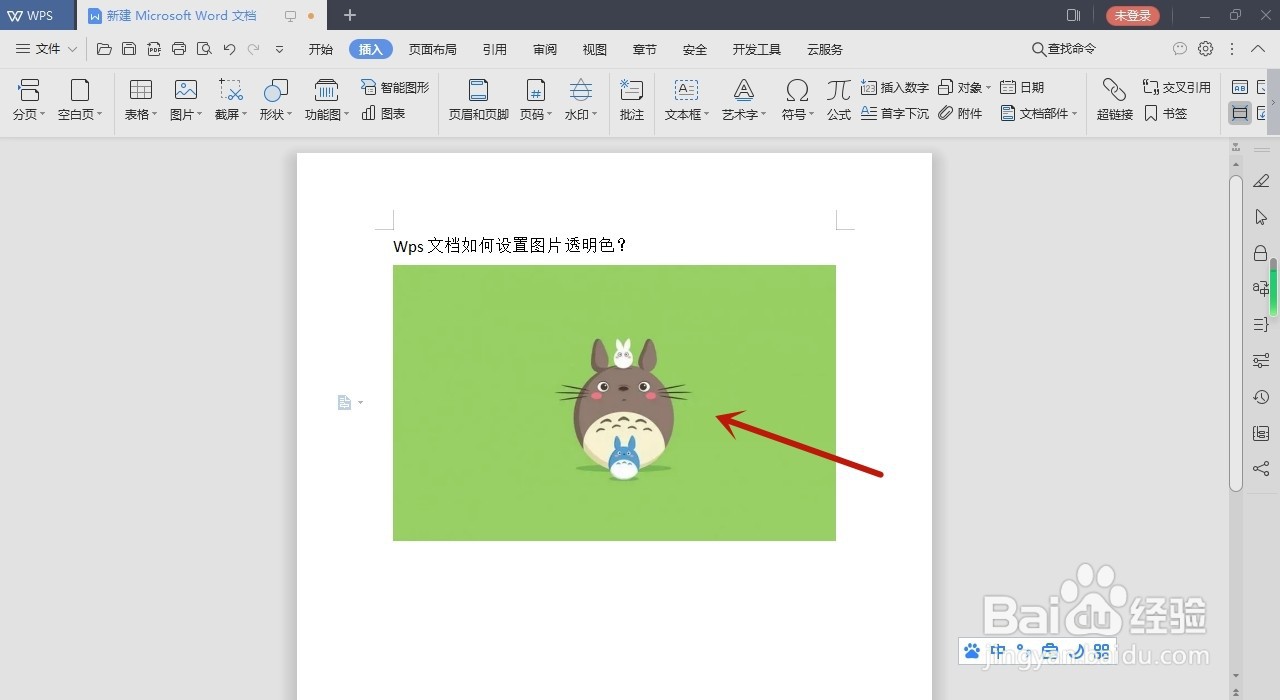Switch to 视图 tab
This screenshot has height=700, width=1280.
pyautogui.click(x=595, y=49)
